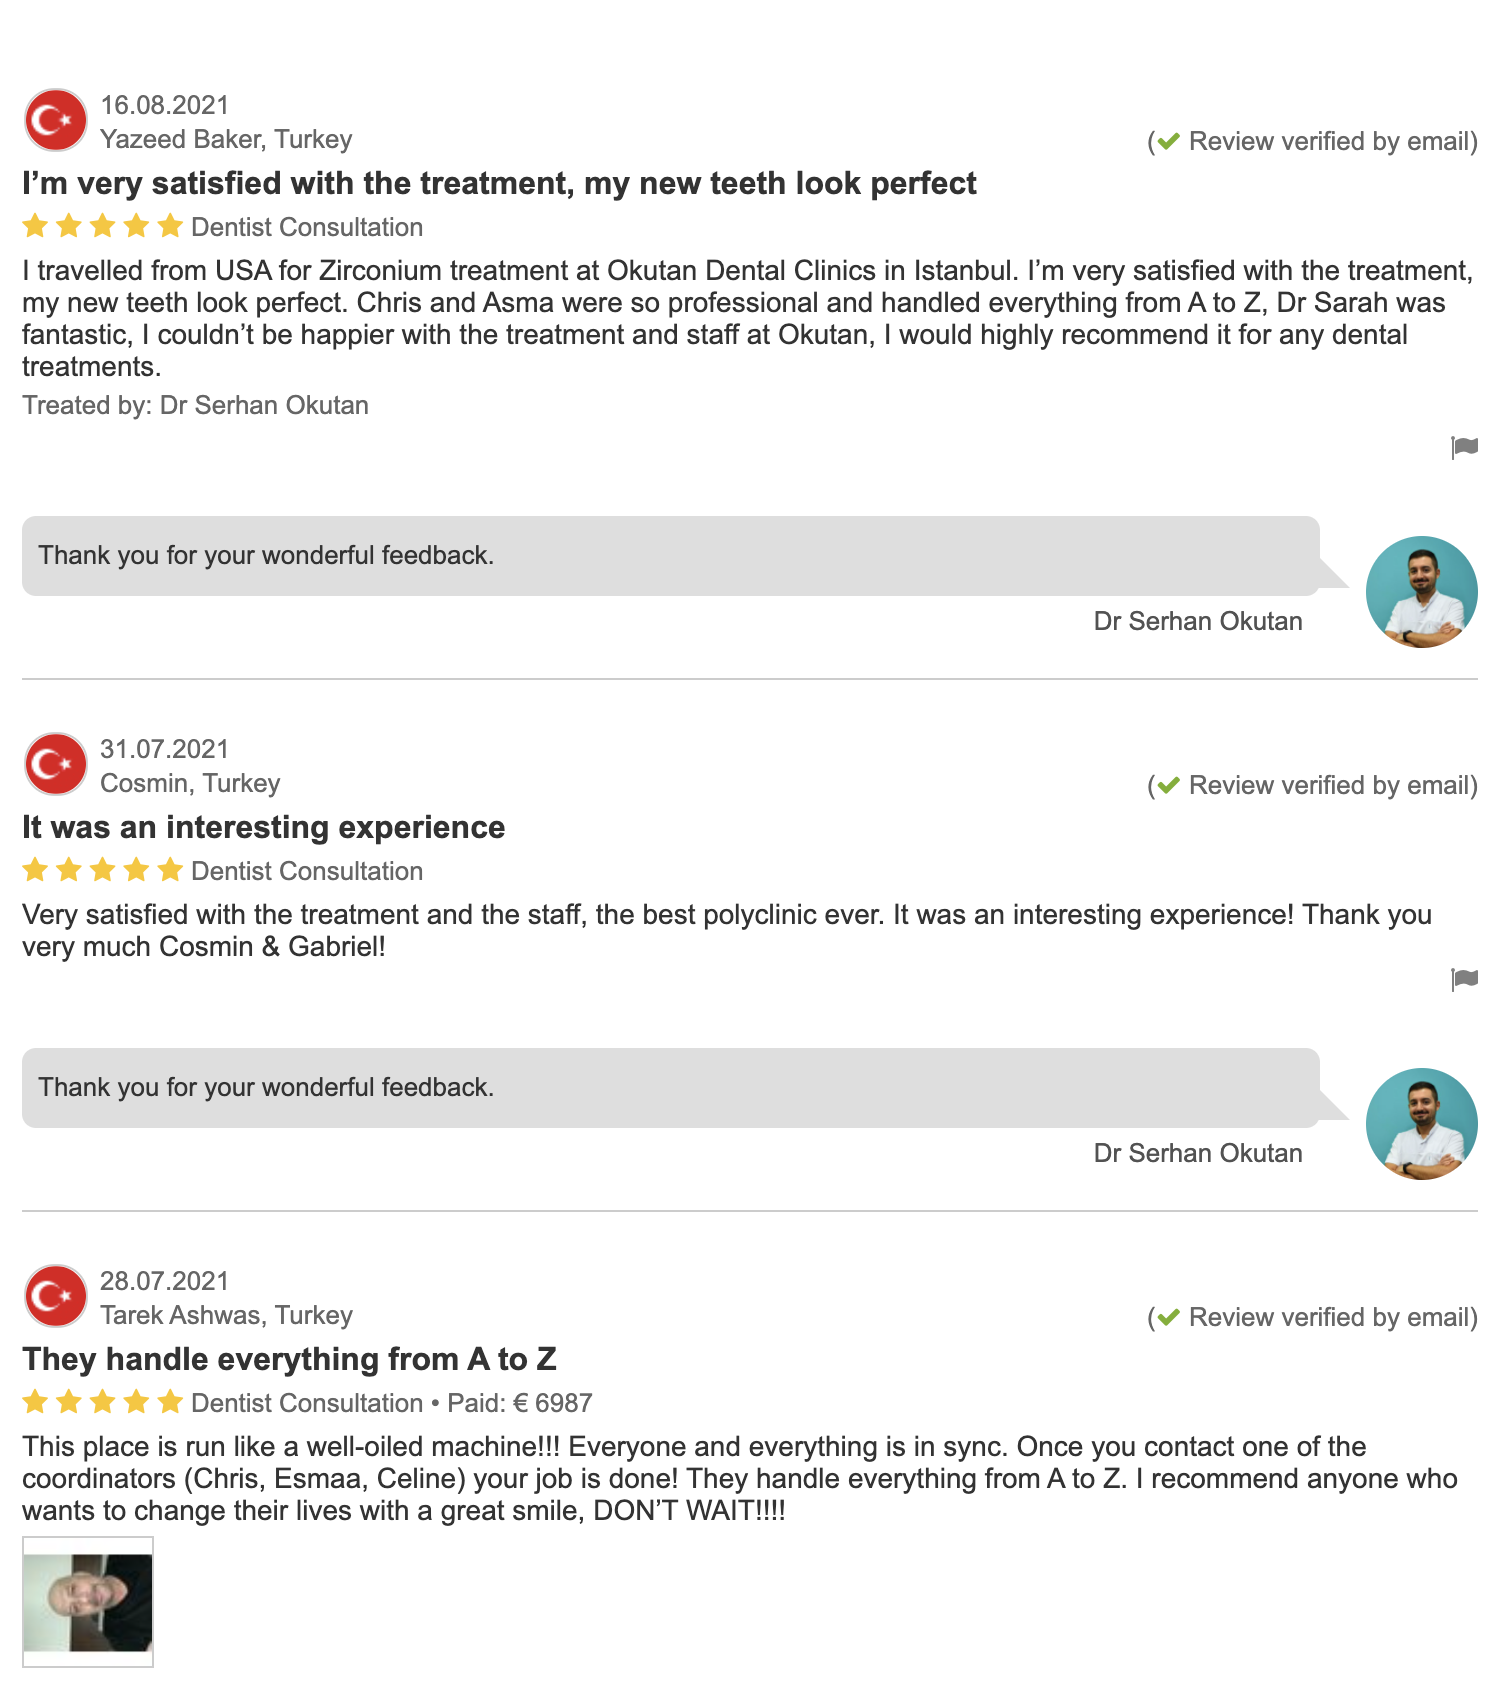Open Tarek Ashwas' attached review photo
1504x1692 pixels.
point(88,1602)
